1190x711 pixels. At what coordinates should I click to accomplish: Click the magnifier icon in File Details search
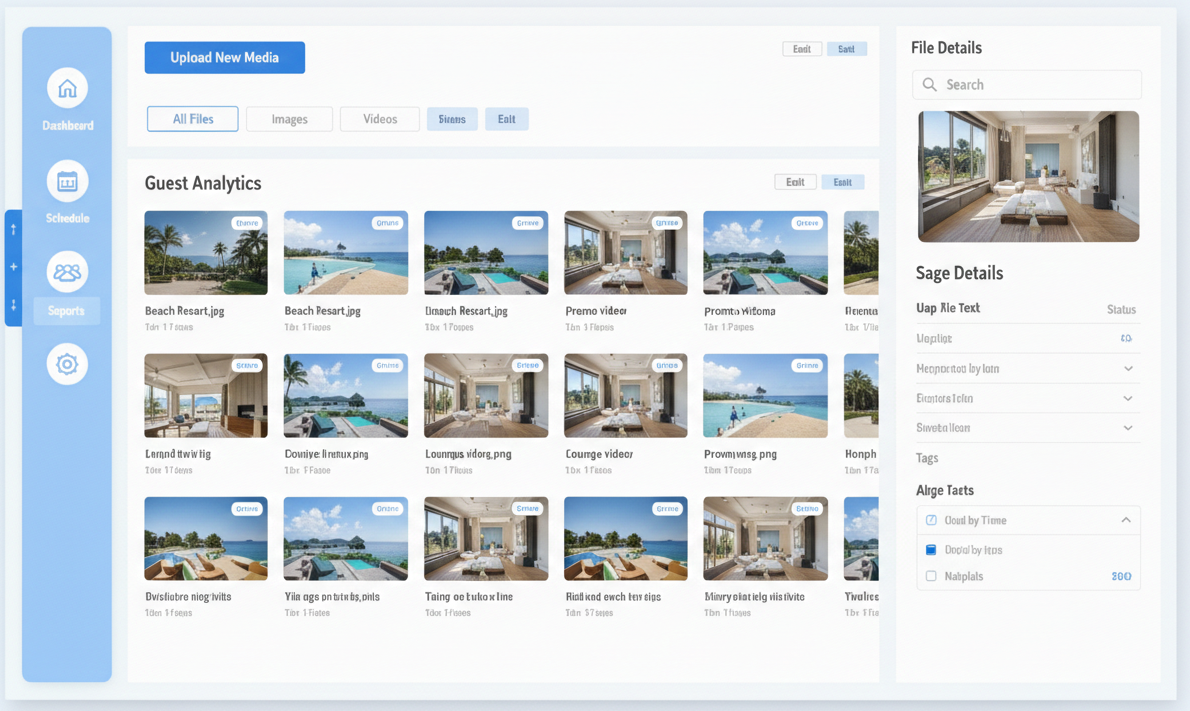click(930, 85)
